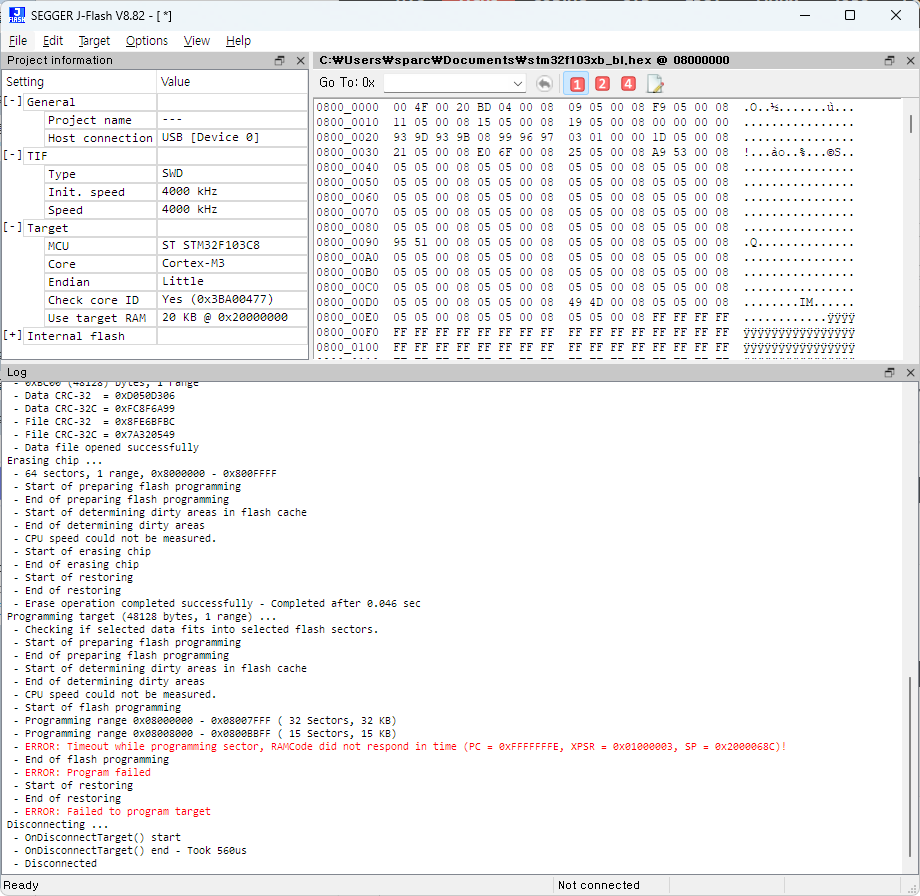
Task: Open the Options menu
Action: 147,41
